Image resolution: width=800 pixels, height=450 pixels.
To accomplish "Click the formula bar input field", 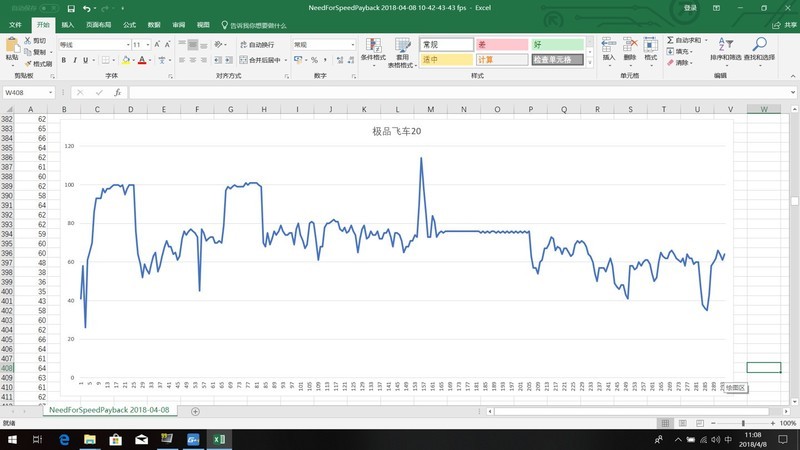I will 459,92.
